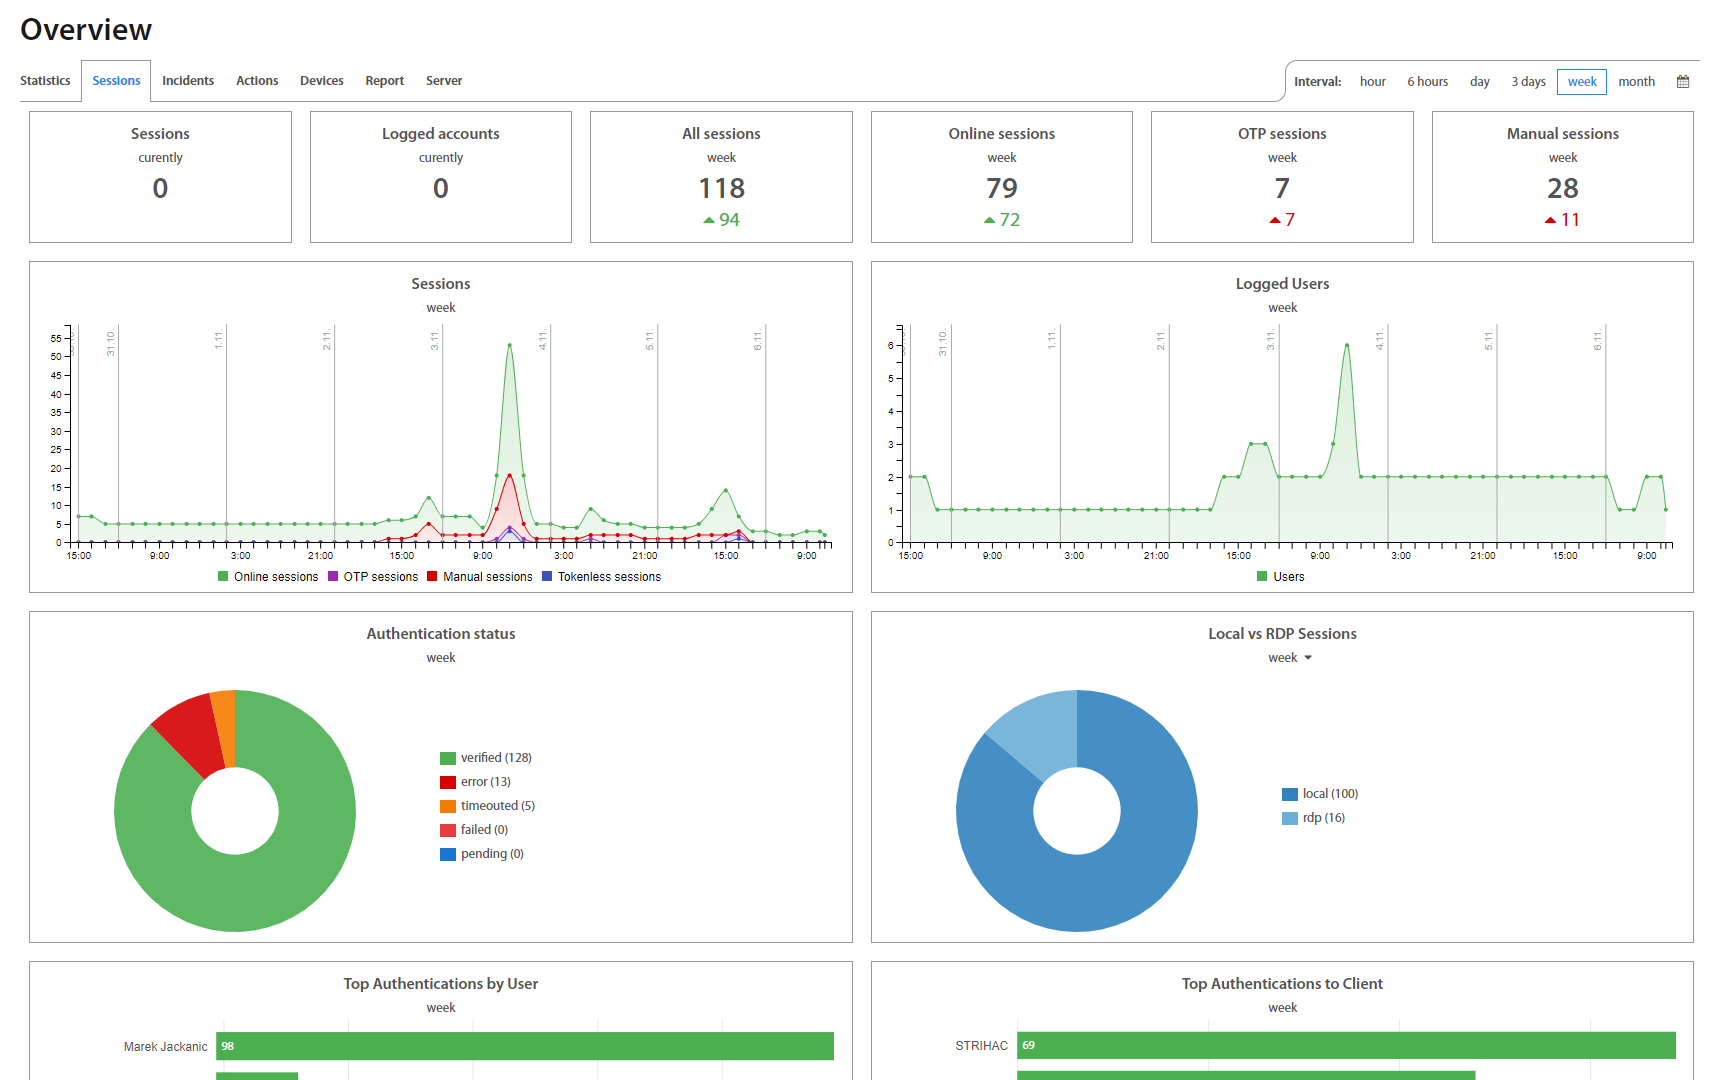
Task: Toggle OTP sessions legend series
Action: [x=372, y=577]
